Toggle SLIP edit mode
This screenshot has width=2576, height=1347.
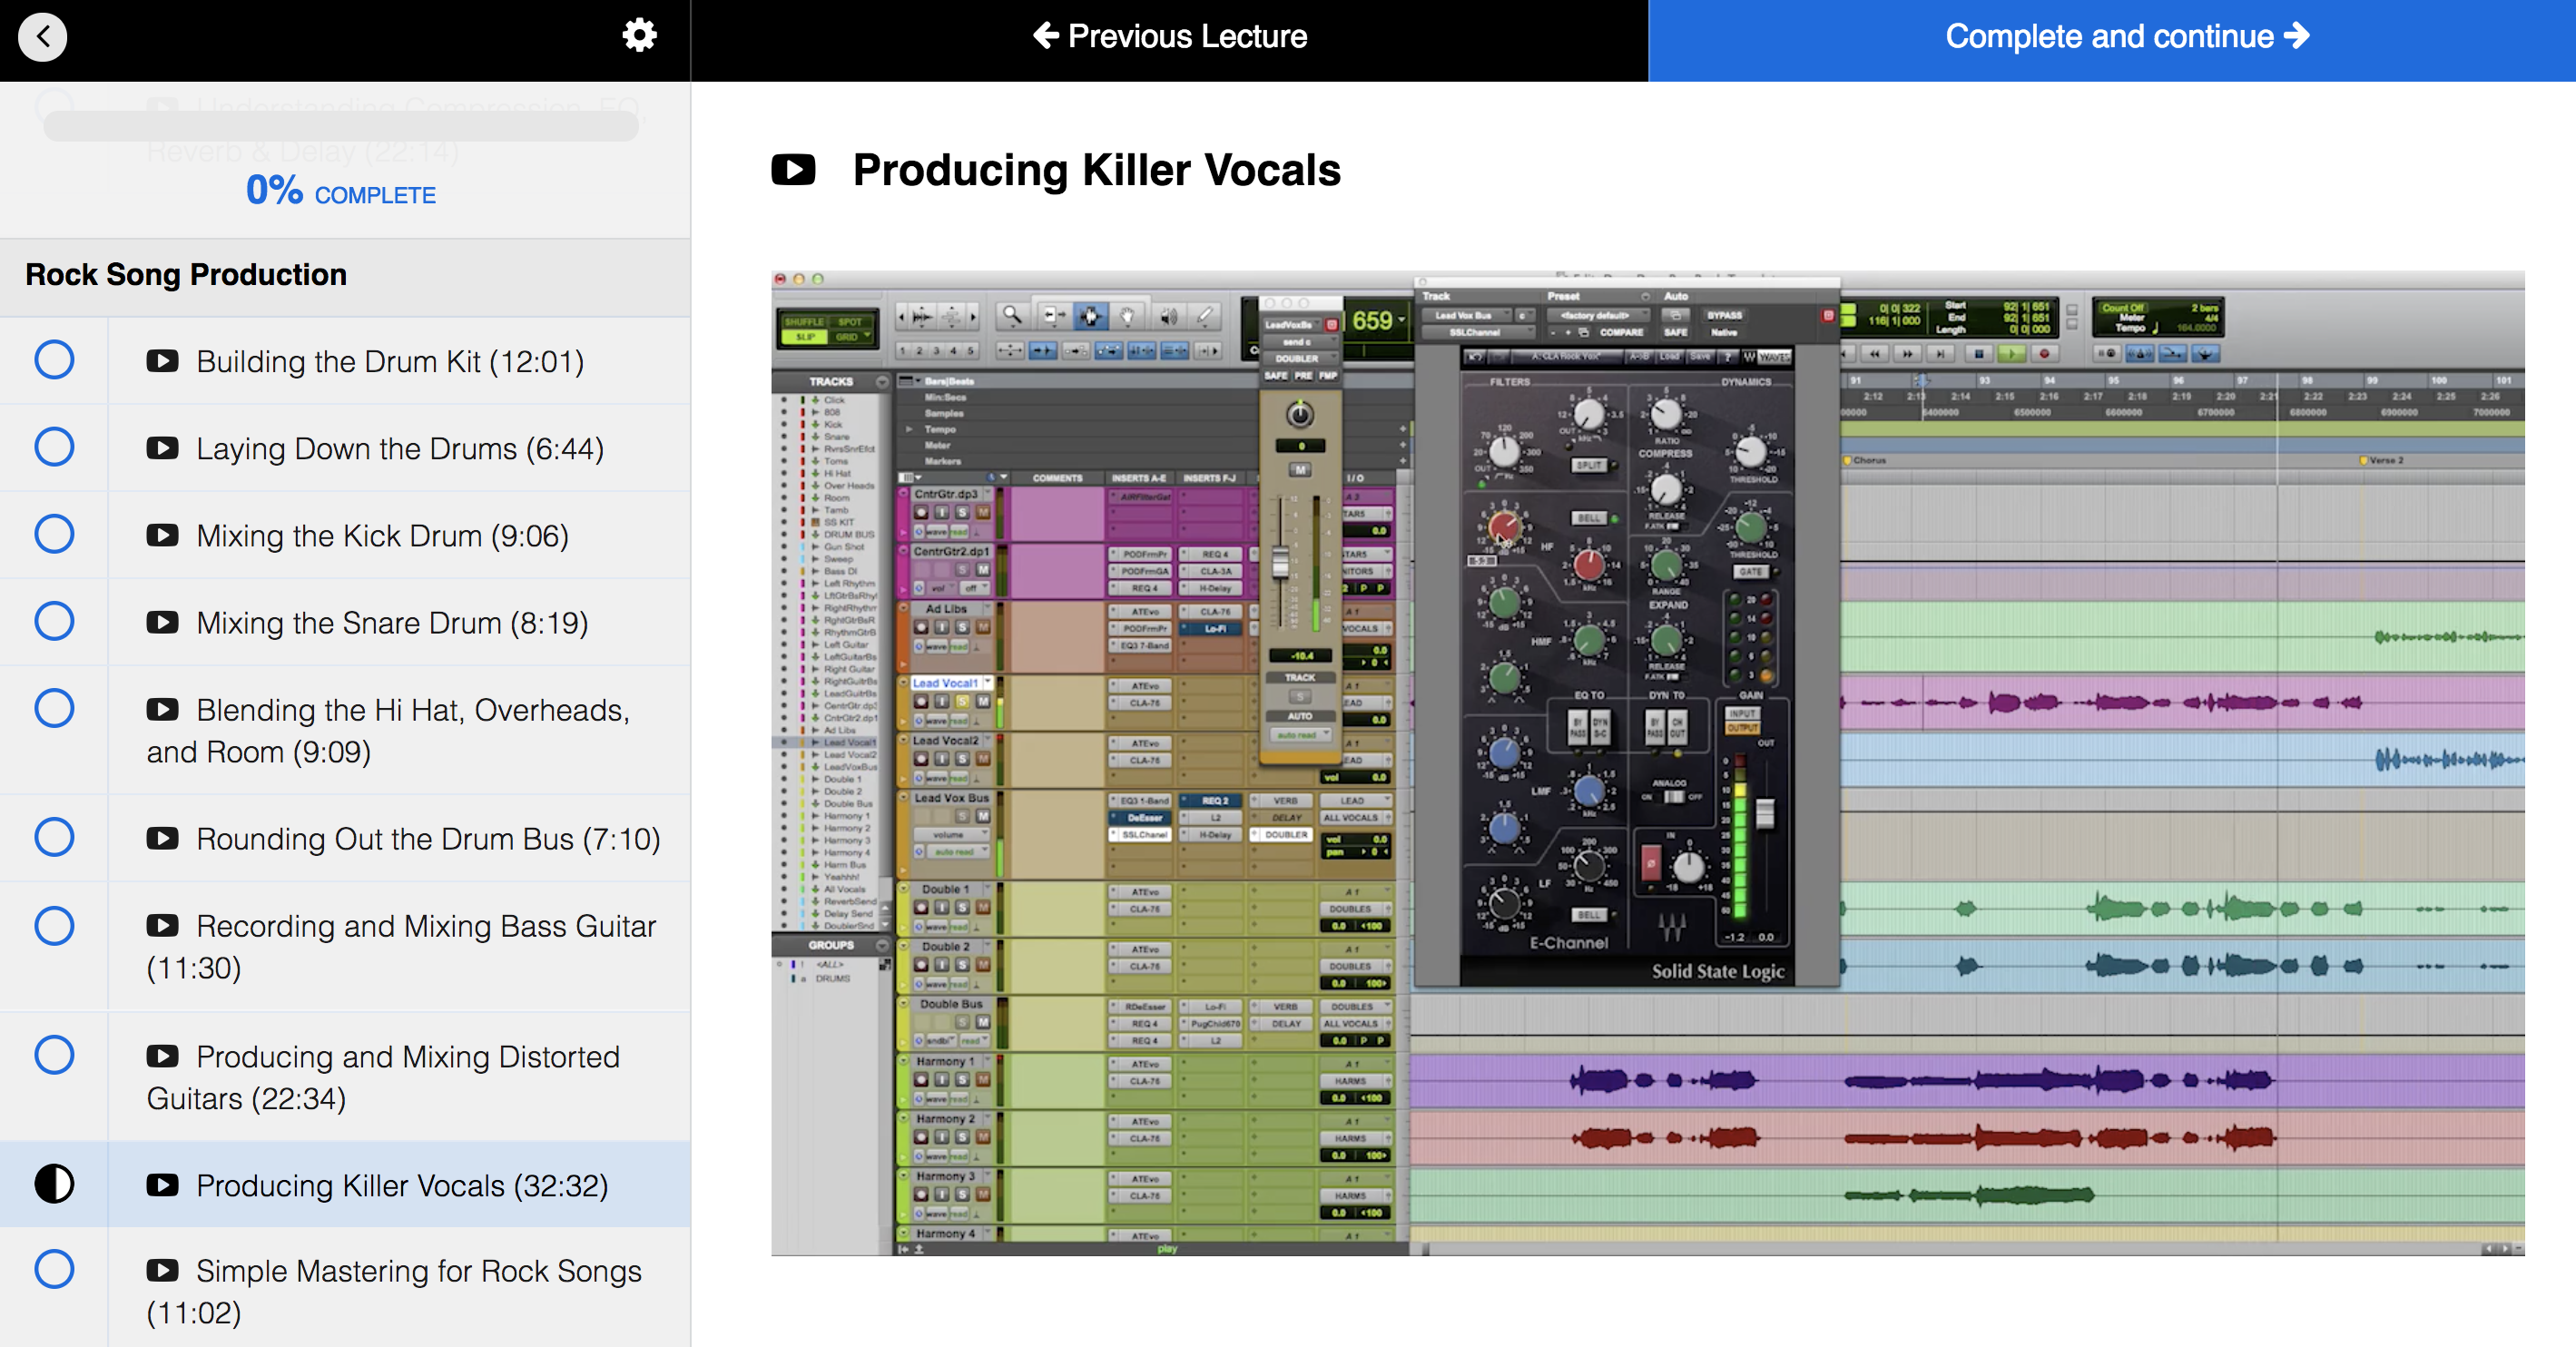point(804,337)
